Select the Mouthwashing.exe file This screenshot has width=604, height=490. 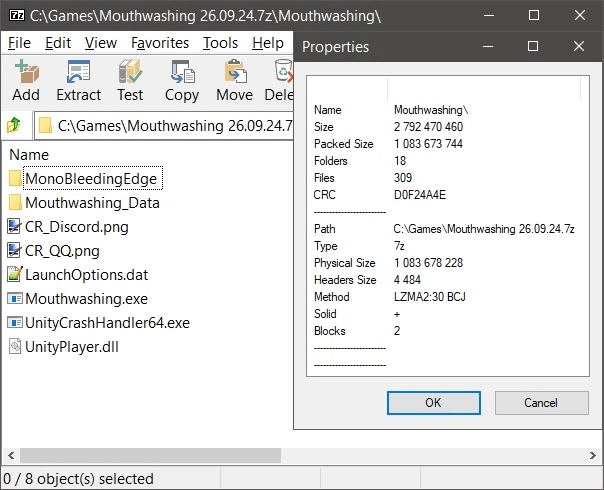(84, 298)
